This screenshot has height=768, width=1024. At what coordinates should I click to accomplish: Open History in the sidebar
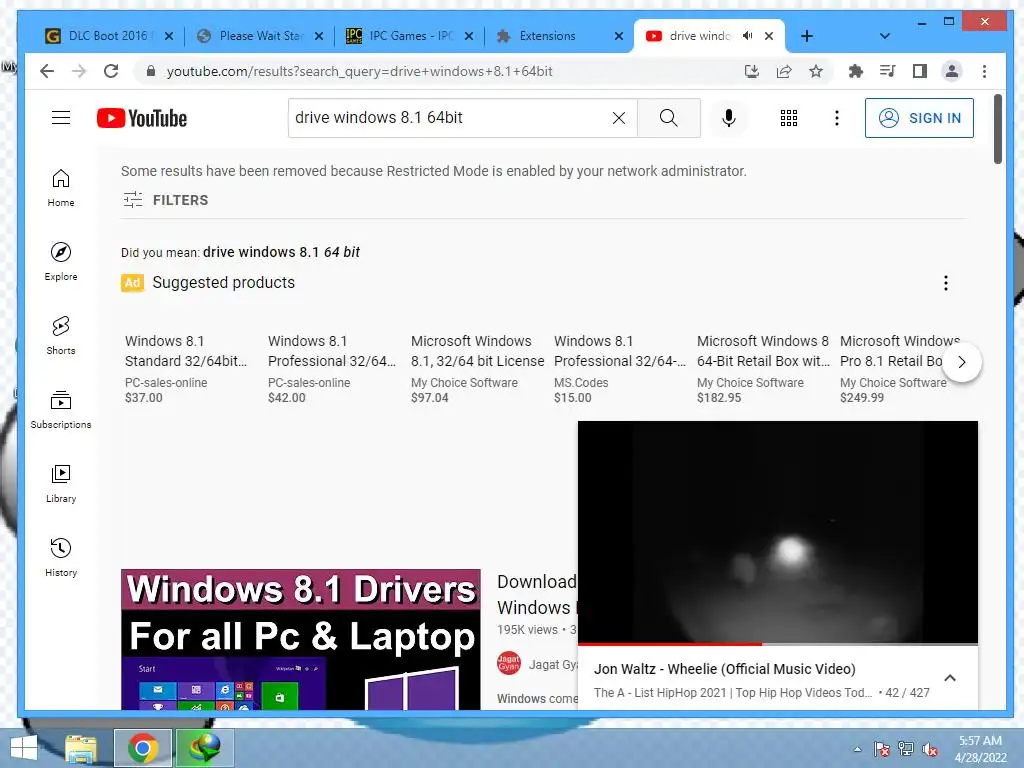click(61, 557)
